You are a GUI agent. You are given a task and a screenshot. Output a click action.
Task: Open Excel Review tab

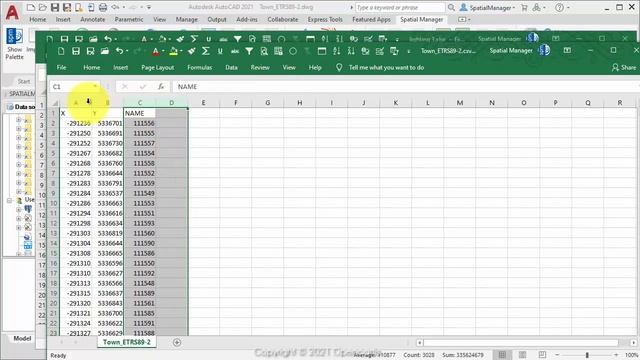[260, 67]
